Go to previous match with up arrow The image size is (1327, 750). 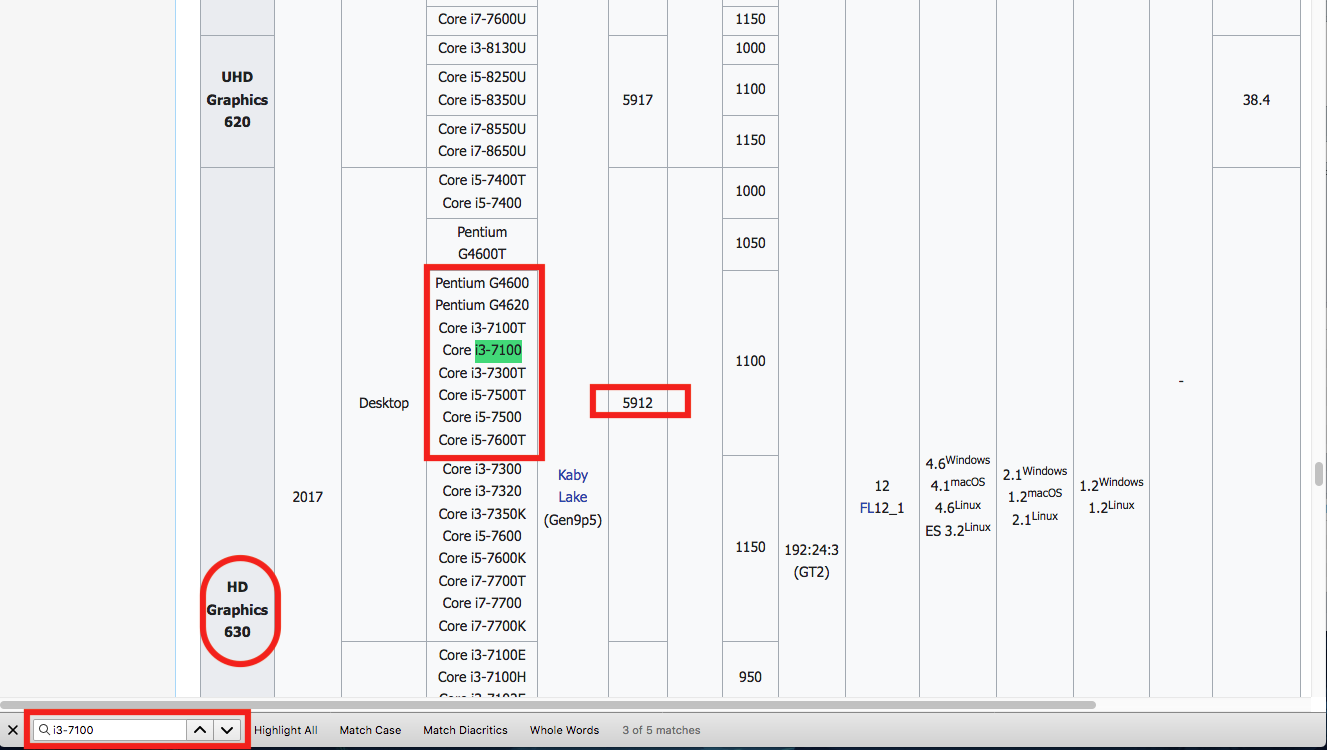click(200, 730)
